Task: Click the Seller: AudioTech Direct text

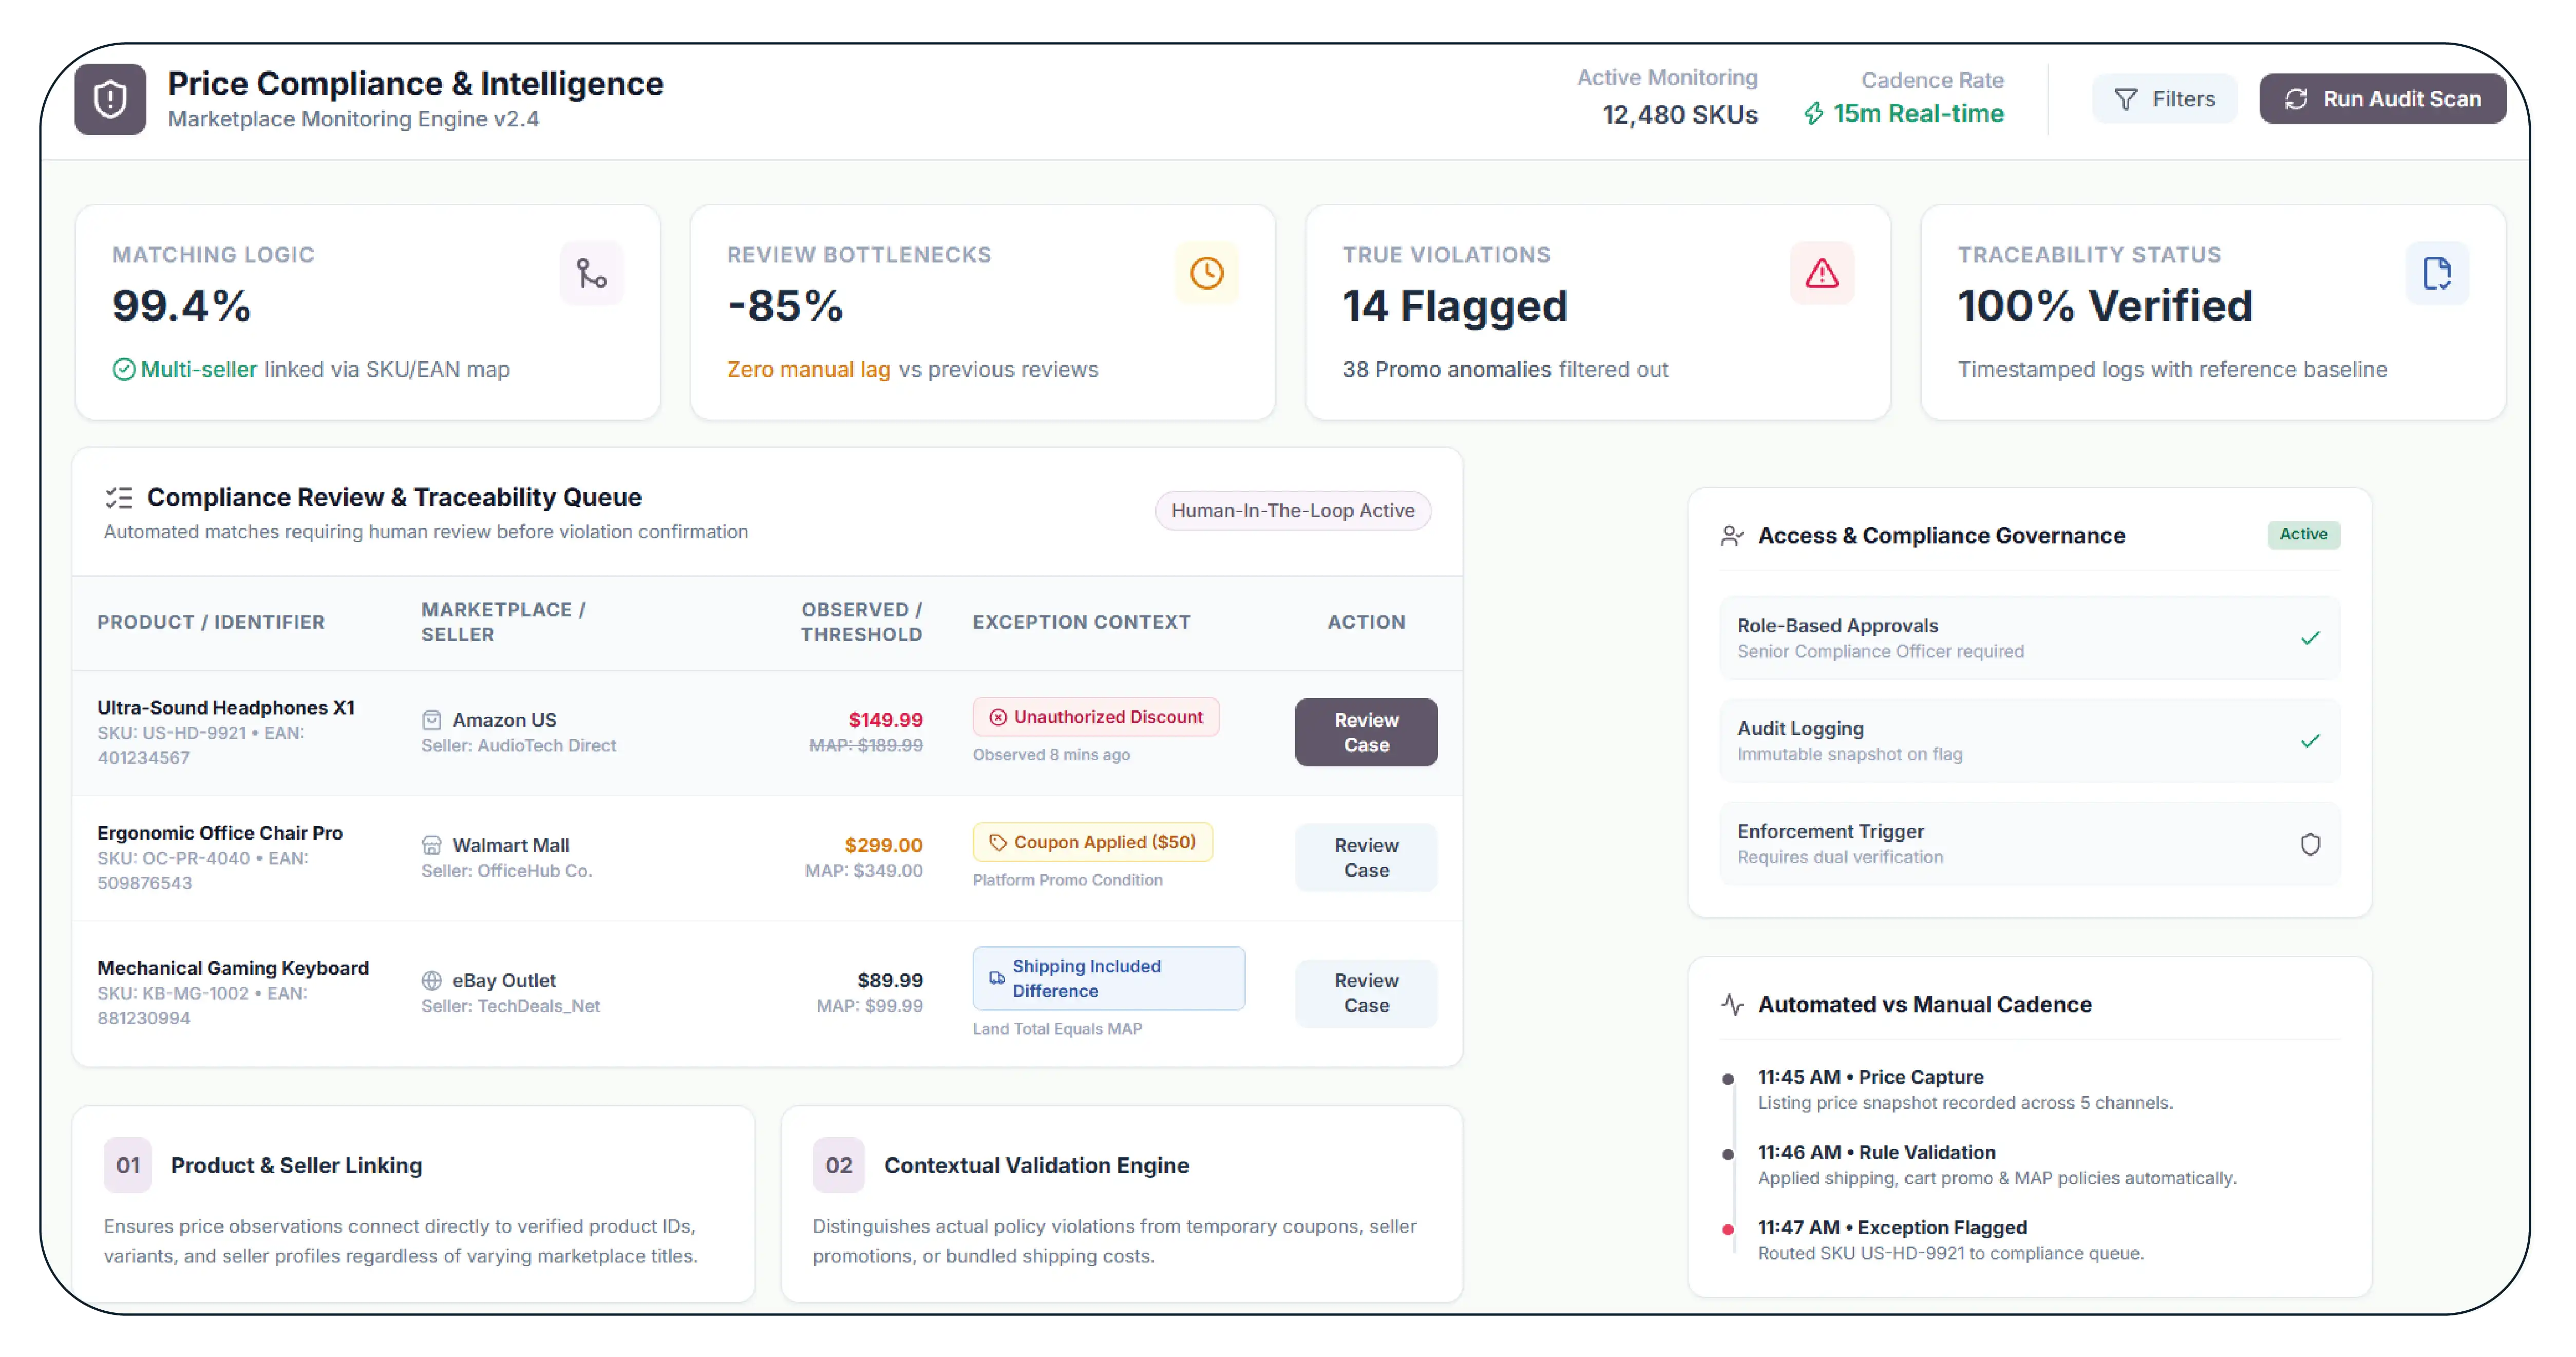Action: (518, 745)
